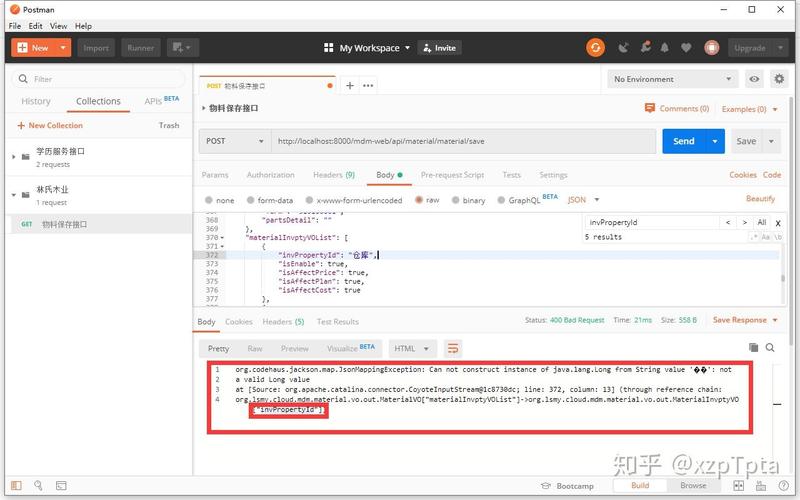
Task: Open the Help menu
Action: [x=83, y=26]
